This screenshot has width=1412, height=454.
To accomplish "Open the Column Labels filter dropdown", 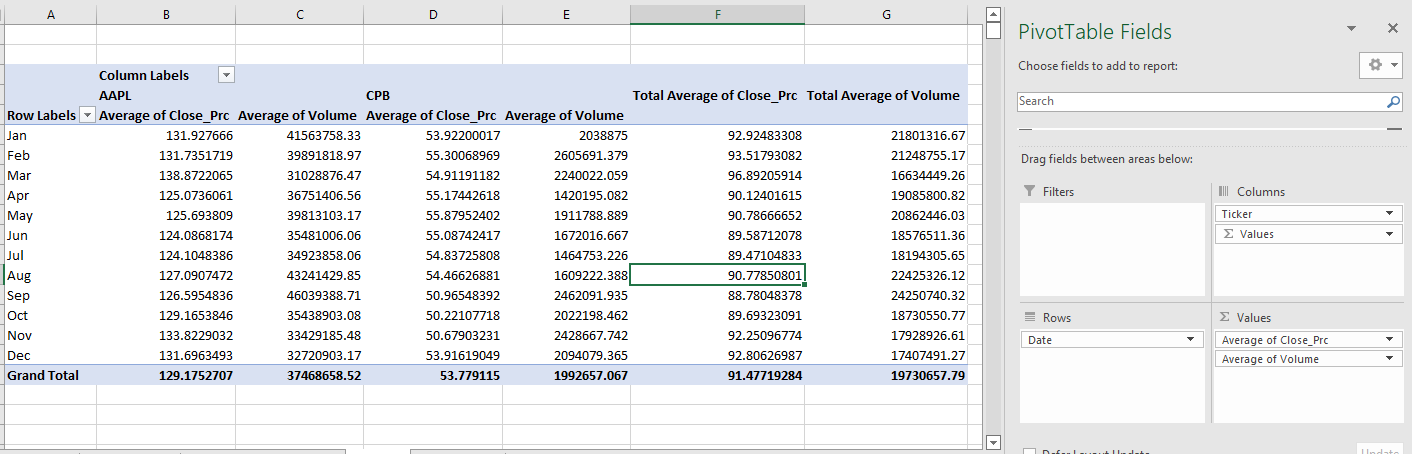I will tap(226, 75).
